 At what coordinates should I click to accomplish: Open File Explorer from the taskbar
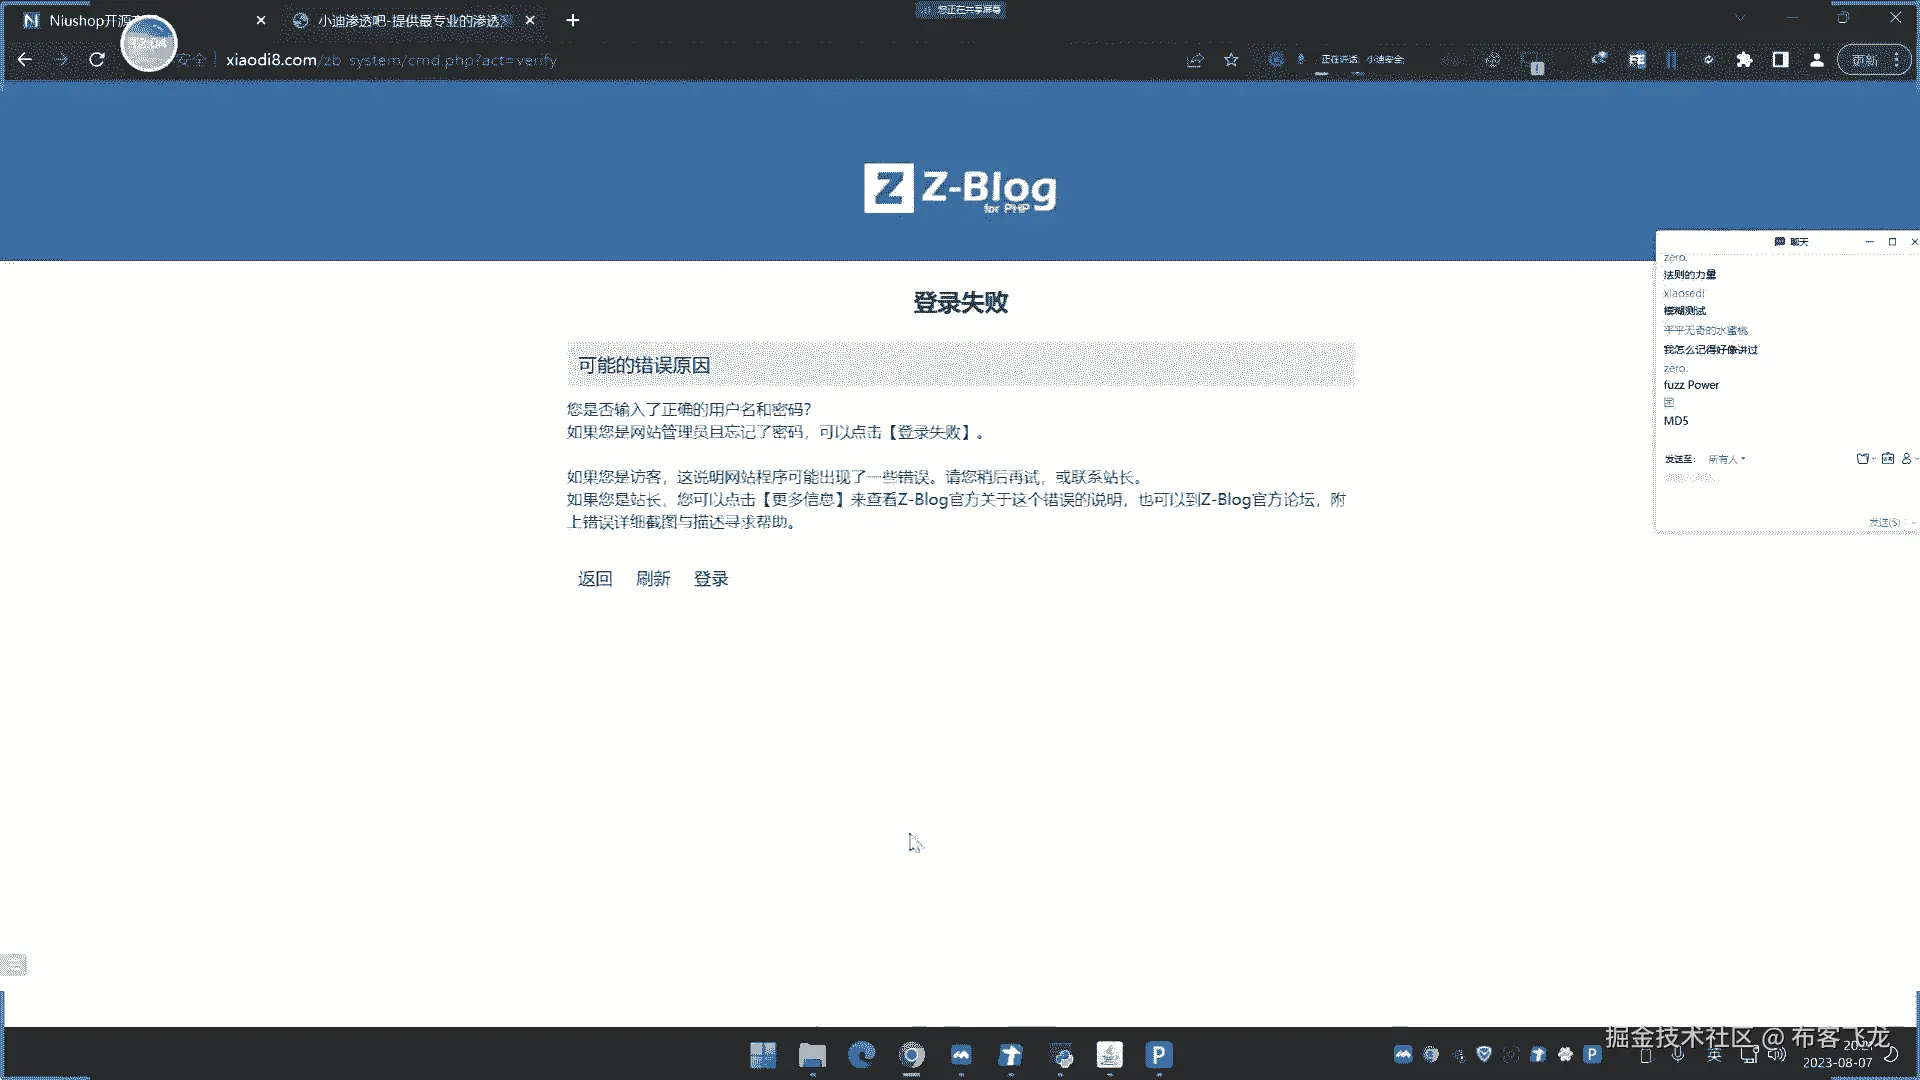click(x=811, y=1055)
